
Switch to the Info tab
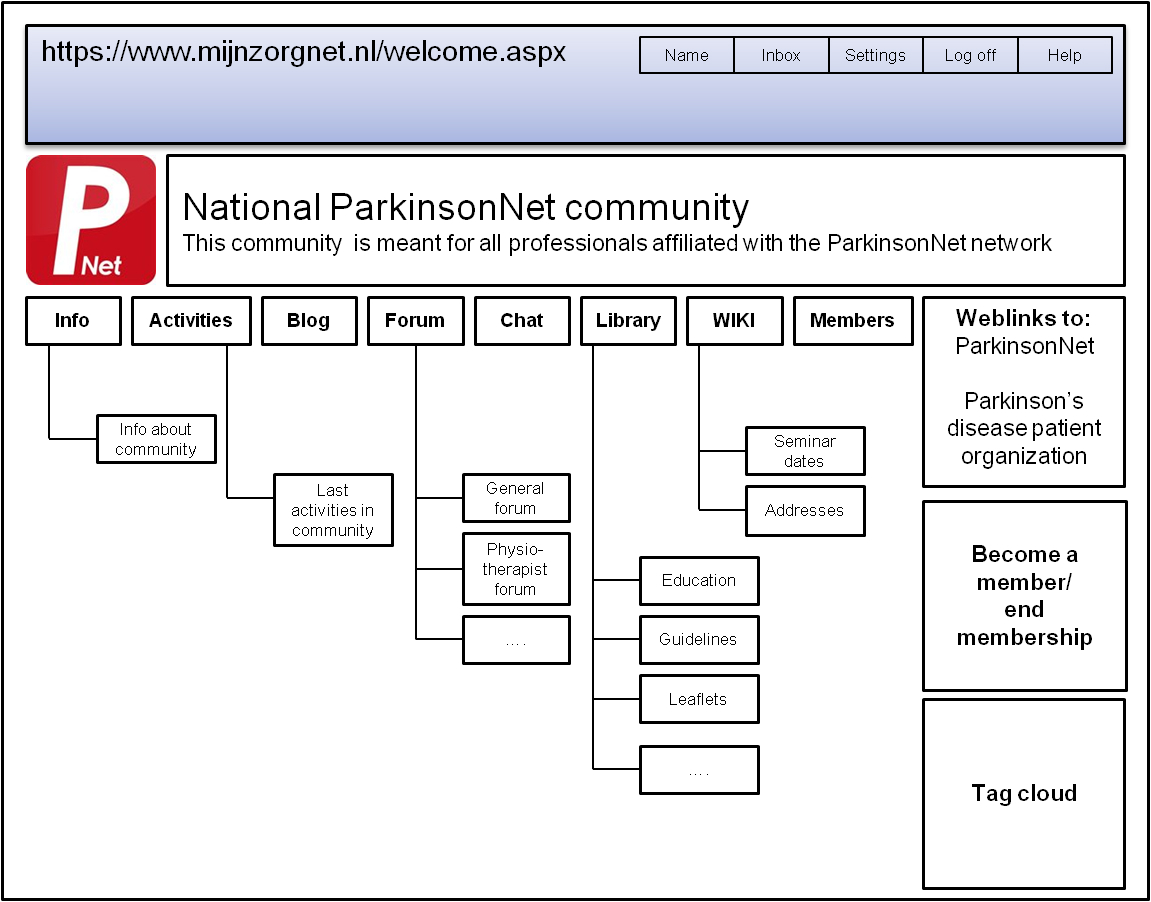pyautogui.click(x=72, y=321)
